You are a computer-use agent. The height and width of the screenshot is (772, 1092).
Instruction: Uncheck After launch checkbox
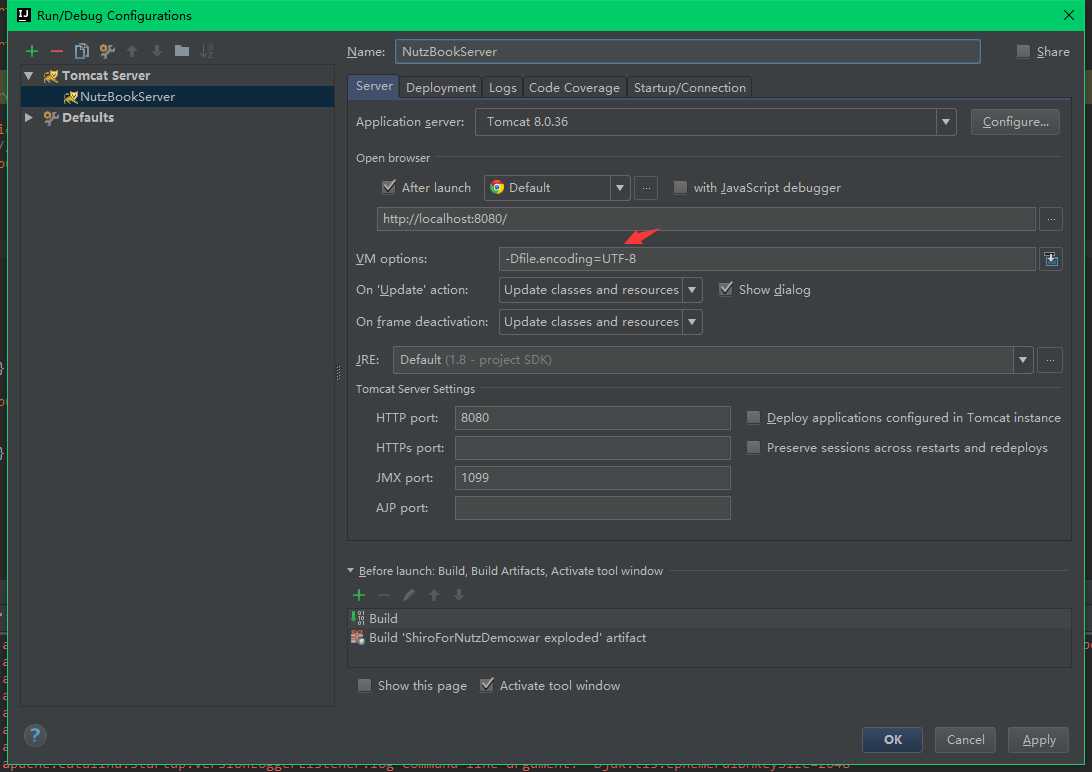[389, 187]
